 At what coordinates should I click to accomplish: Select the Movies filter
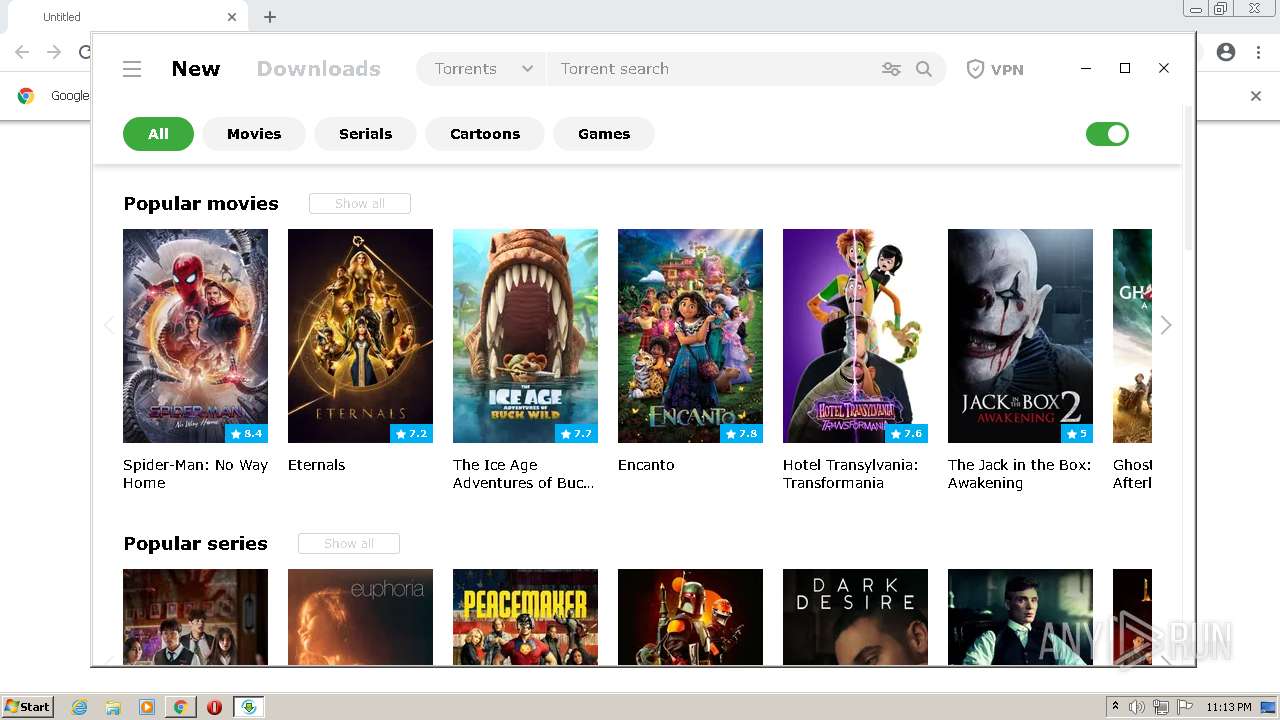coord(254,134)
